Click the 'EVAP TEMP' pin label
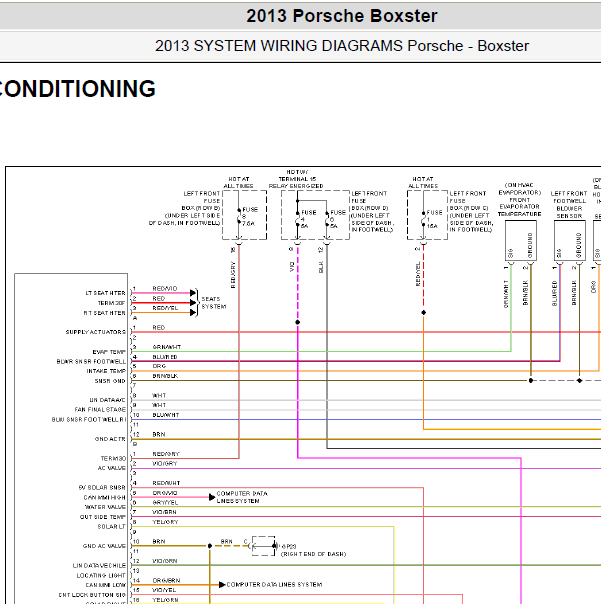The height and width of the screenshot is (604, 601). pos(109,352)
